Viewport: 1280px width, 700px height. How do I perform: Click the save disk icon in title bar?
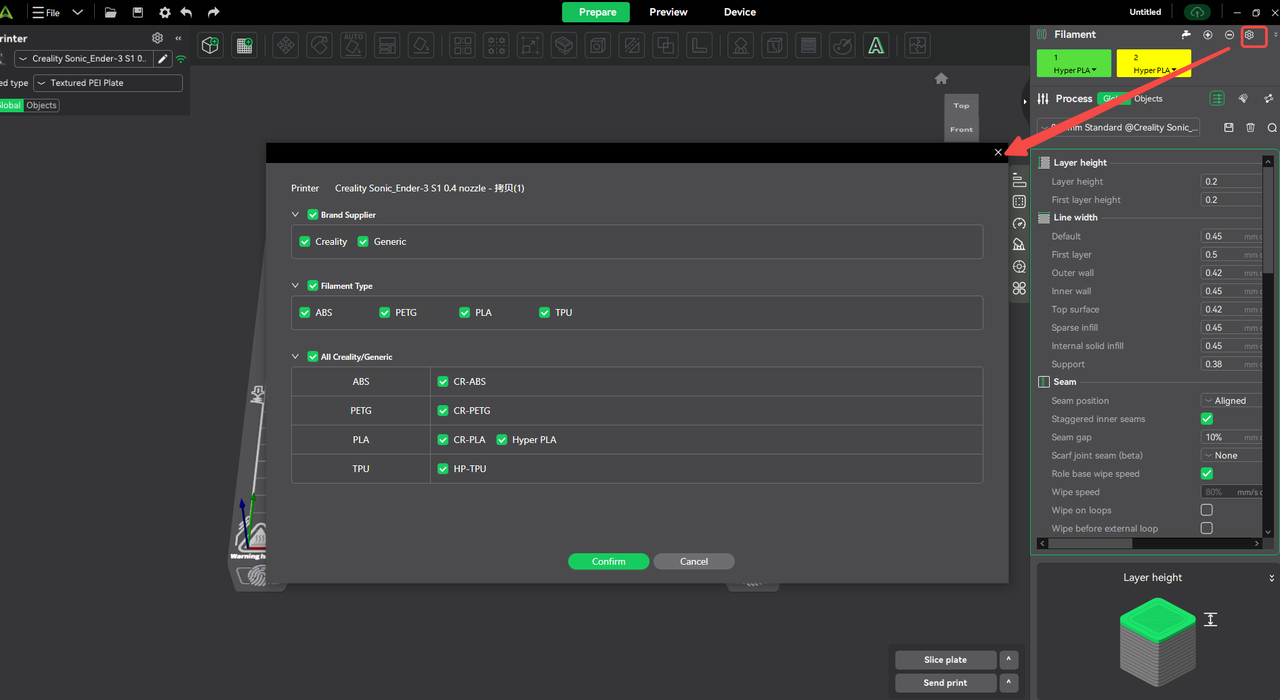[137, 12]
